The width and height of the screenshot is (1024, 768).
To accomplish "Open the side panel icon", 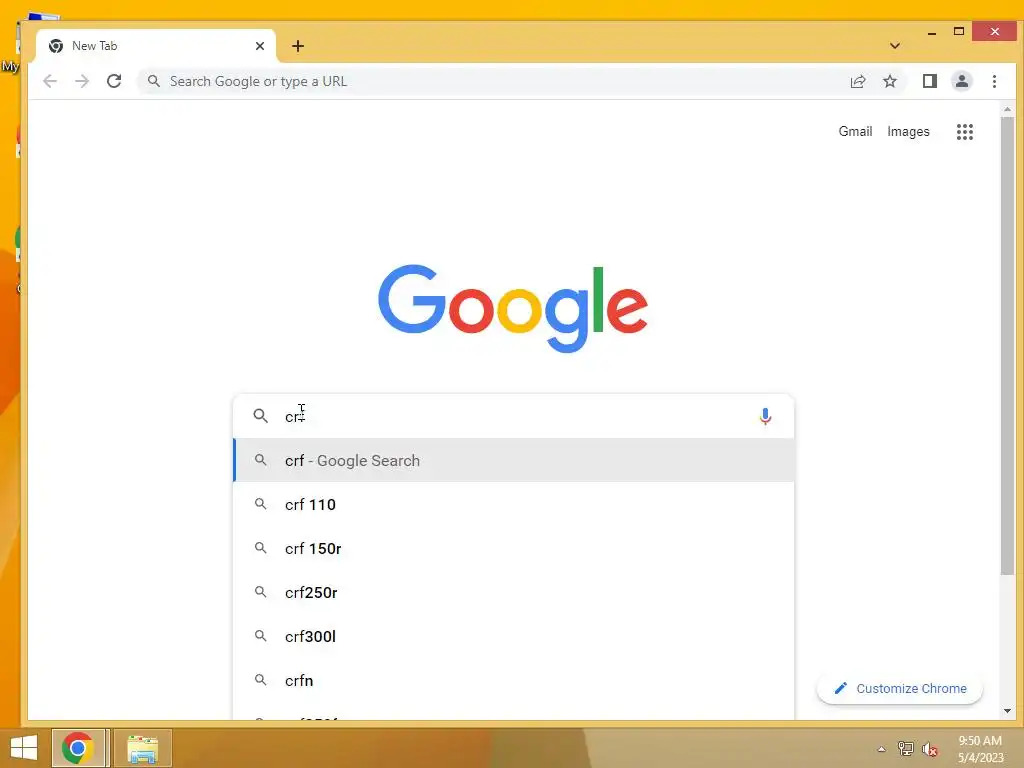I will (929, 81).
